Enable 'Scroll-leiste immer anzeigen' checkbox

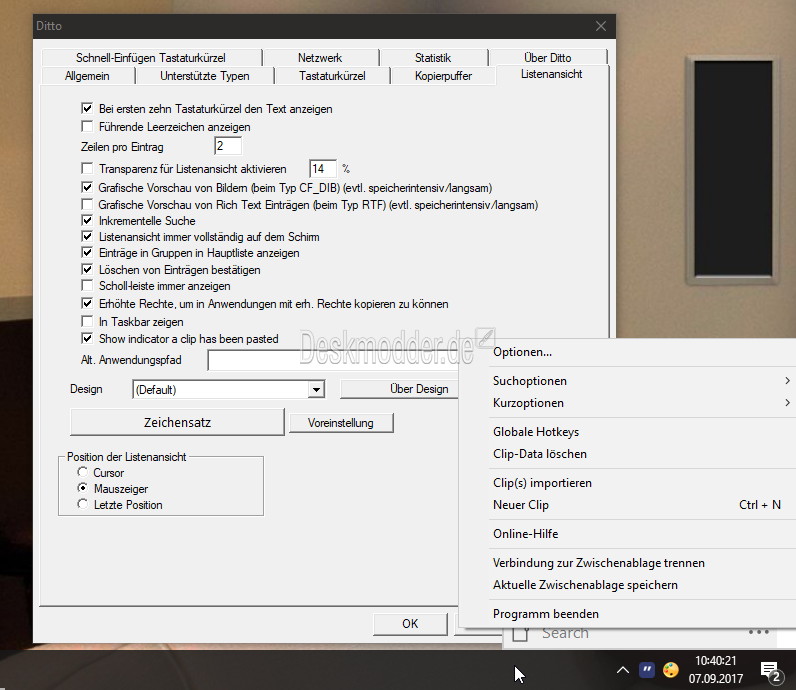[x=87, y=286]
